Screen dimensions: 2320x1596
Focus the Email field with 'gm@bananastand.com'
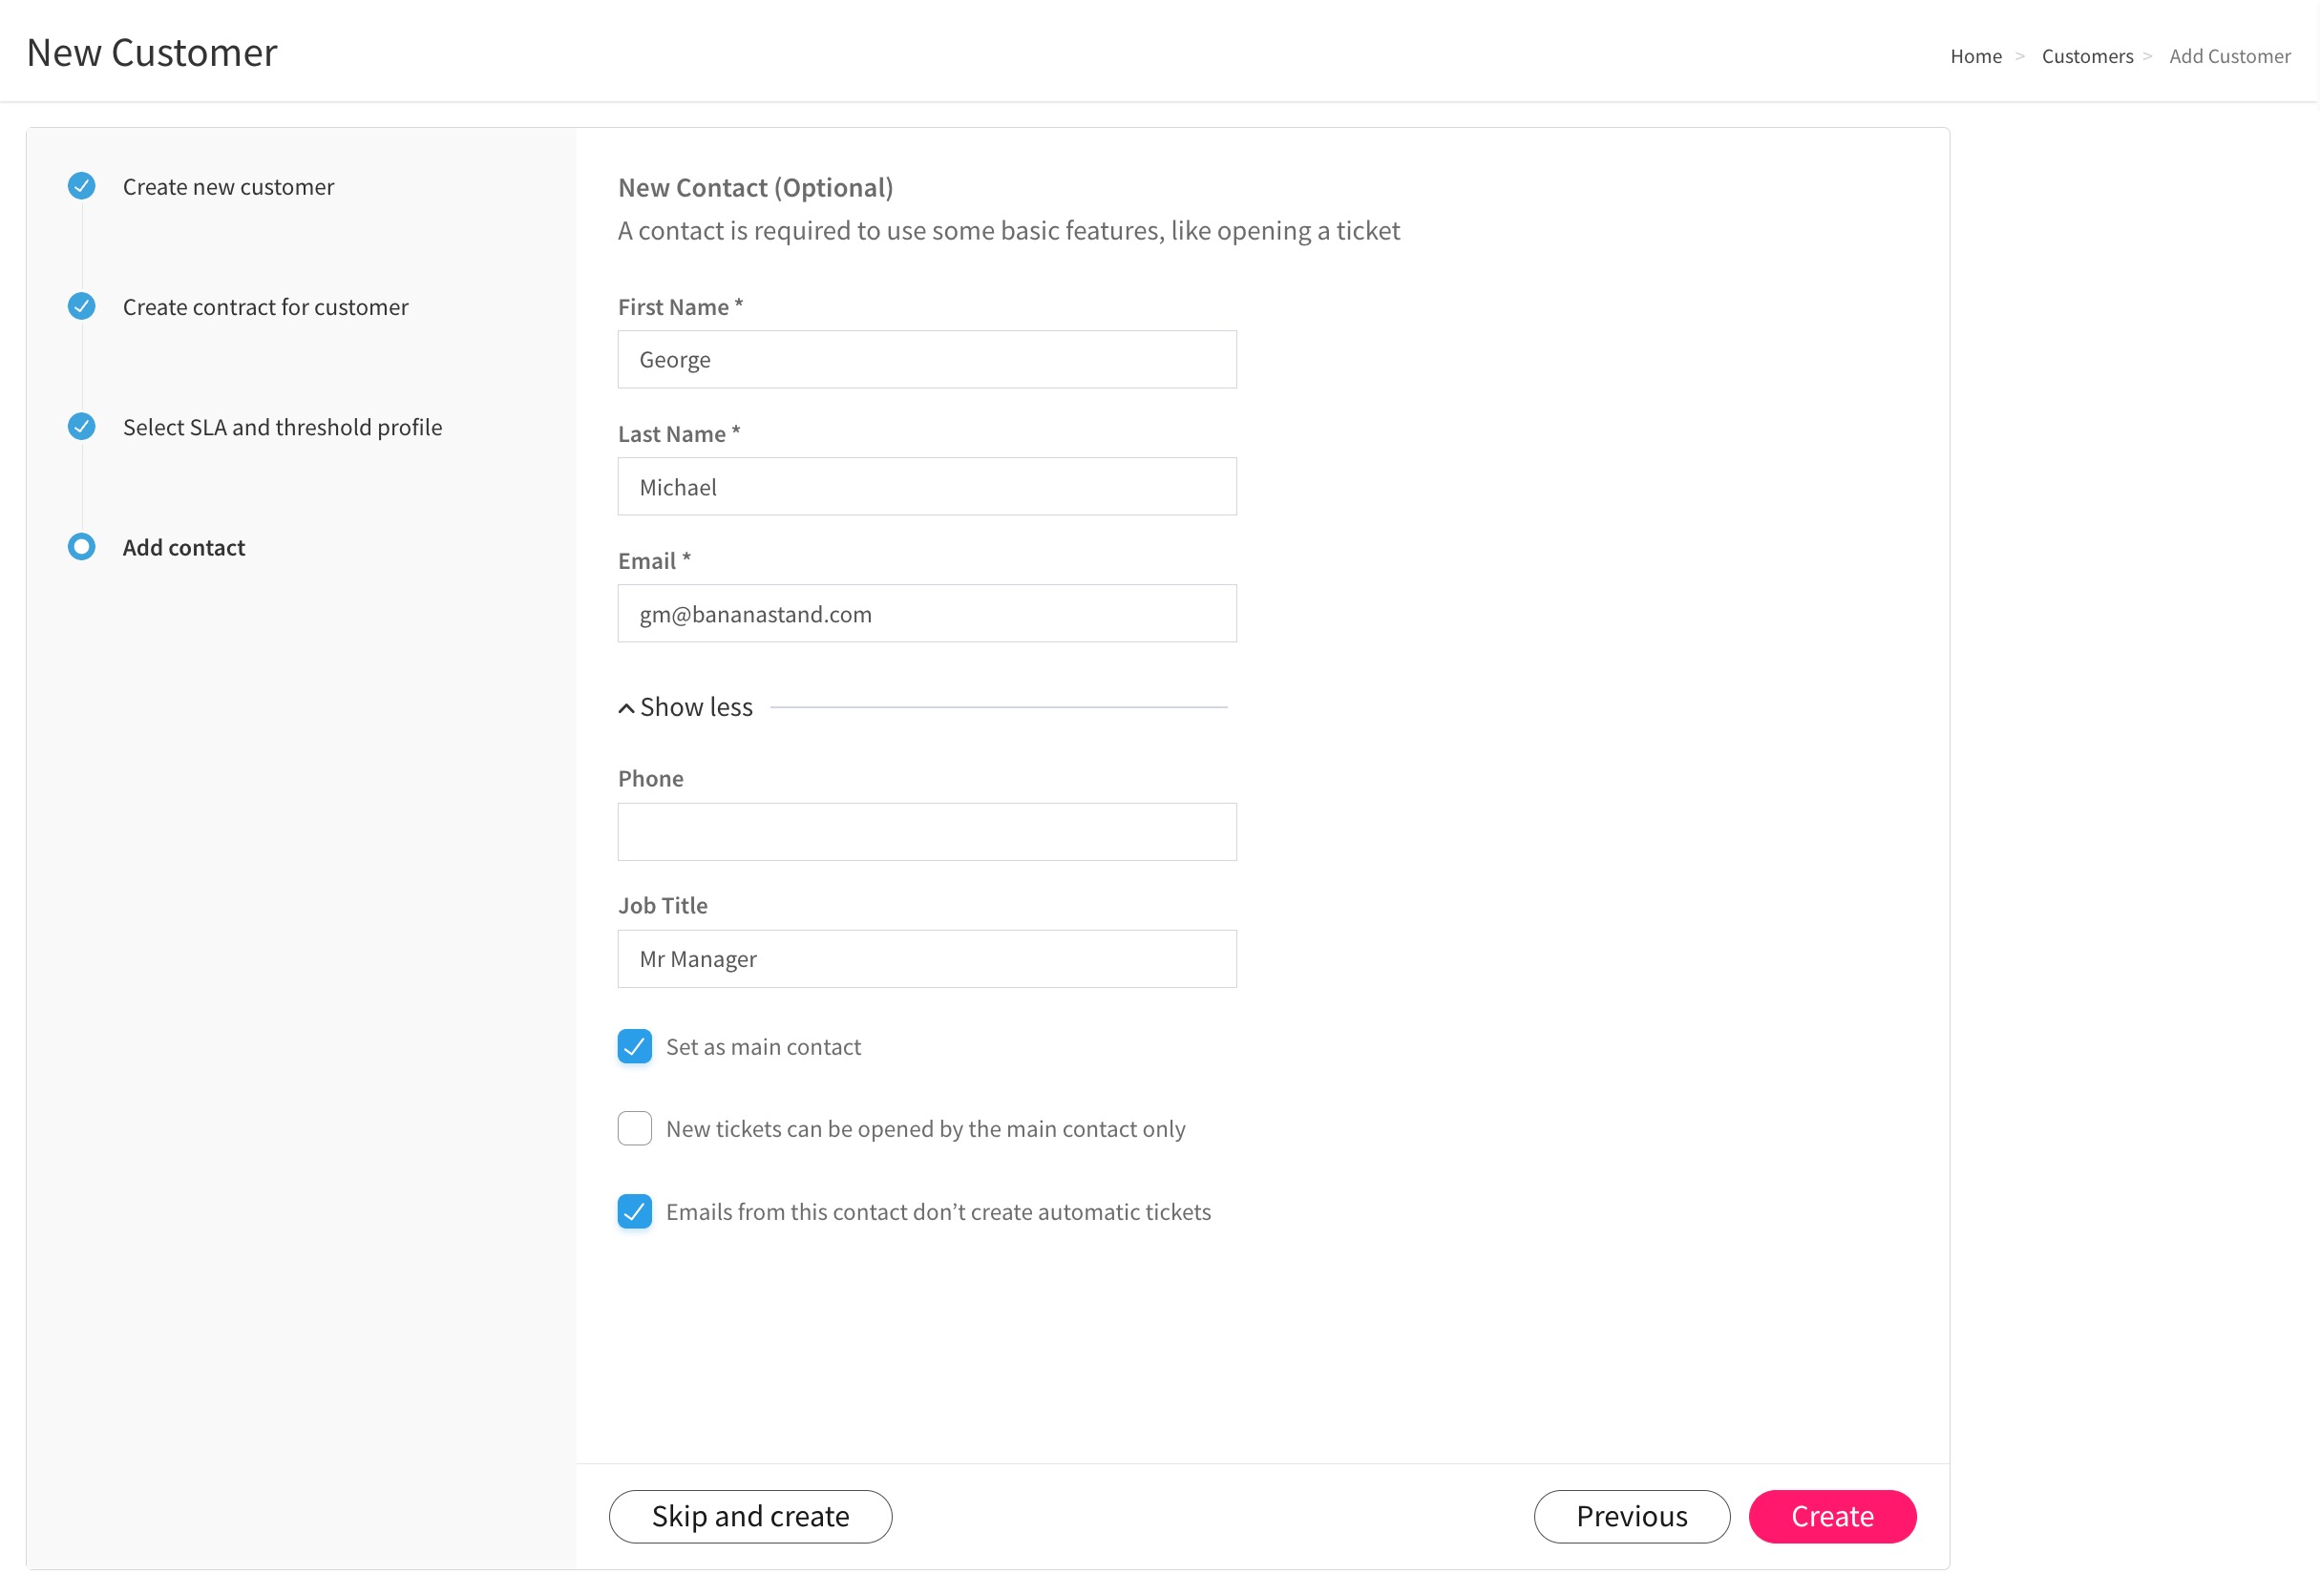(927, 614)
